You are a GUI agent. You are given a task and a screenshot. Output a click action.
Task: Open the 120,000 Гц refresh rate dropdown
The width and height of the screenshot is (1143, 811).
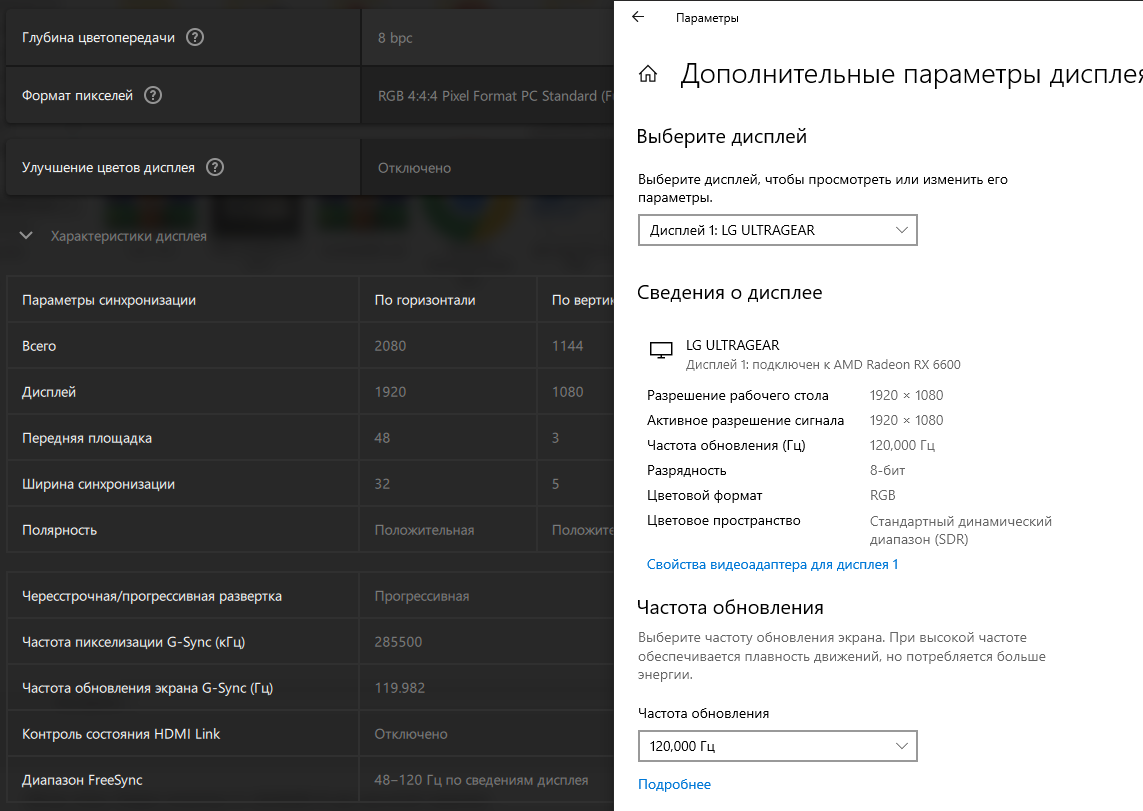tap(777, 746)
